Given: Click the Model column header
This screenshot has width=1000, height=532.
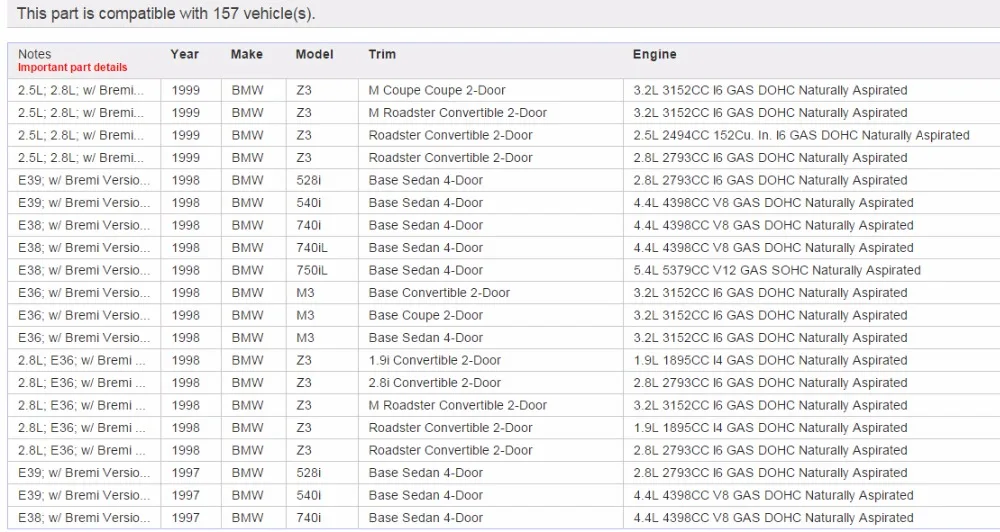Looking at the screenshot, I should click(x=314, y=54).
